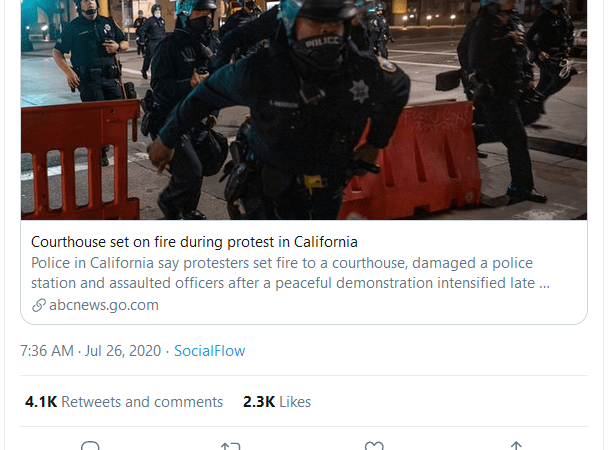Click the chain link icon beside abcnews.go.com
The height and width of the screenshot is (450, 608).
(39, 305)
